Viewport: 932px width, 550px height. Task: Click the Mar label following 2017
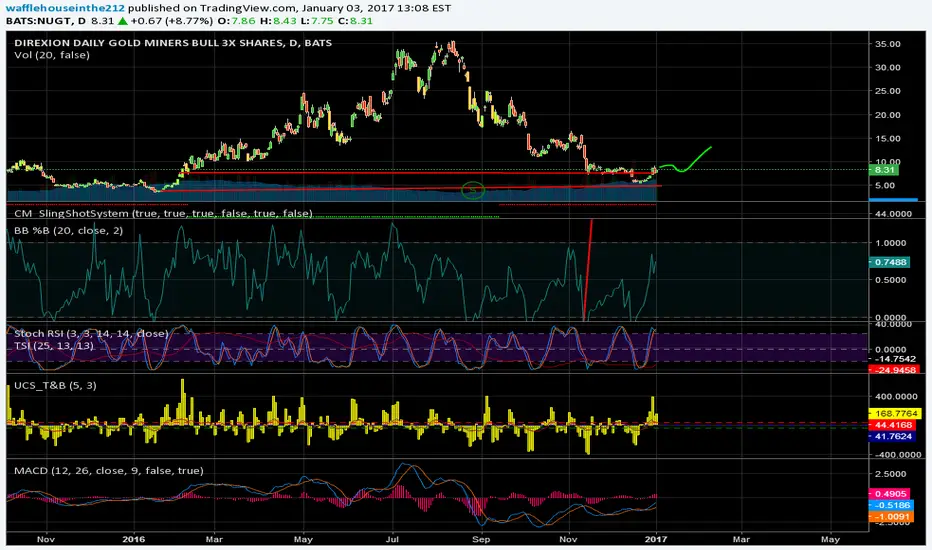click(741, 539)
